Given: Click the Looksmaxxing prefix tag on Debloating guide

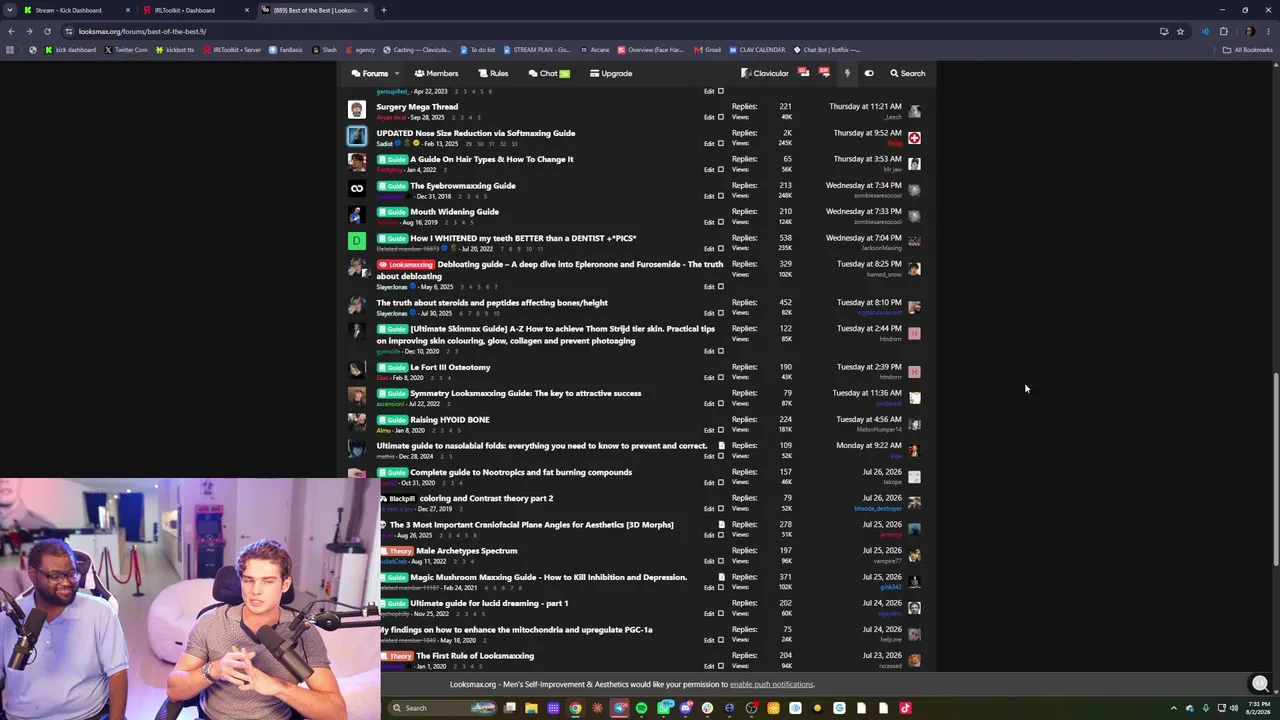Looking at the screenshot, I should click(x=405, y=265).
